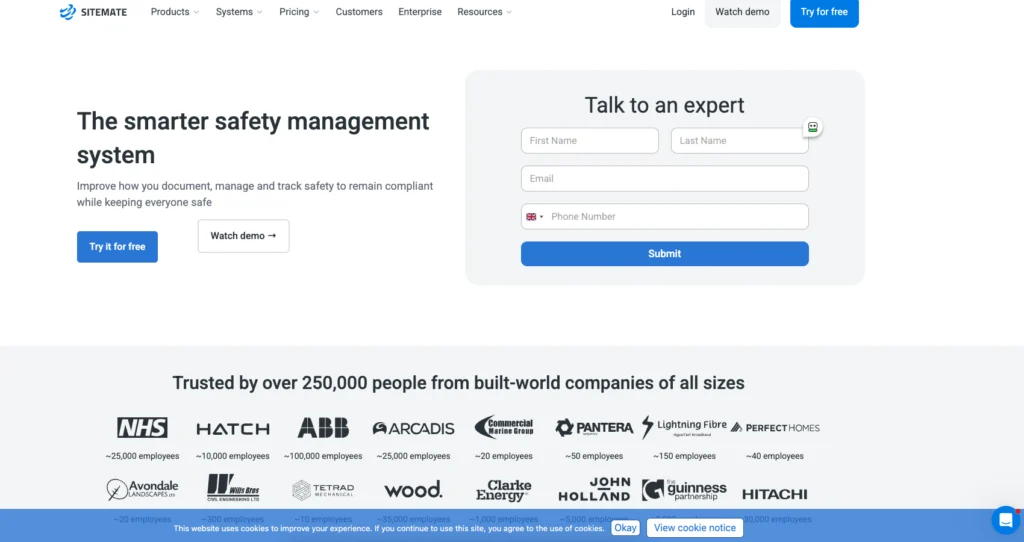Screen dimensions: 1024x542
Task: Open the View cookie notice button
Action: pyautogui.click(x=695, y=528)
